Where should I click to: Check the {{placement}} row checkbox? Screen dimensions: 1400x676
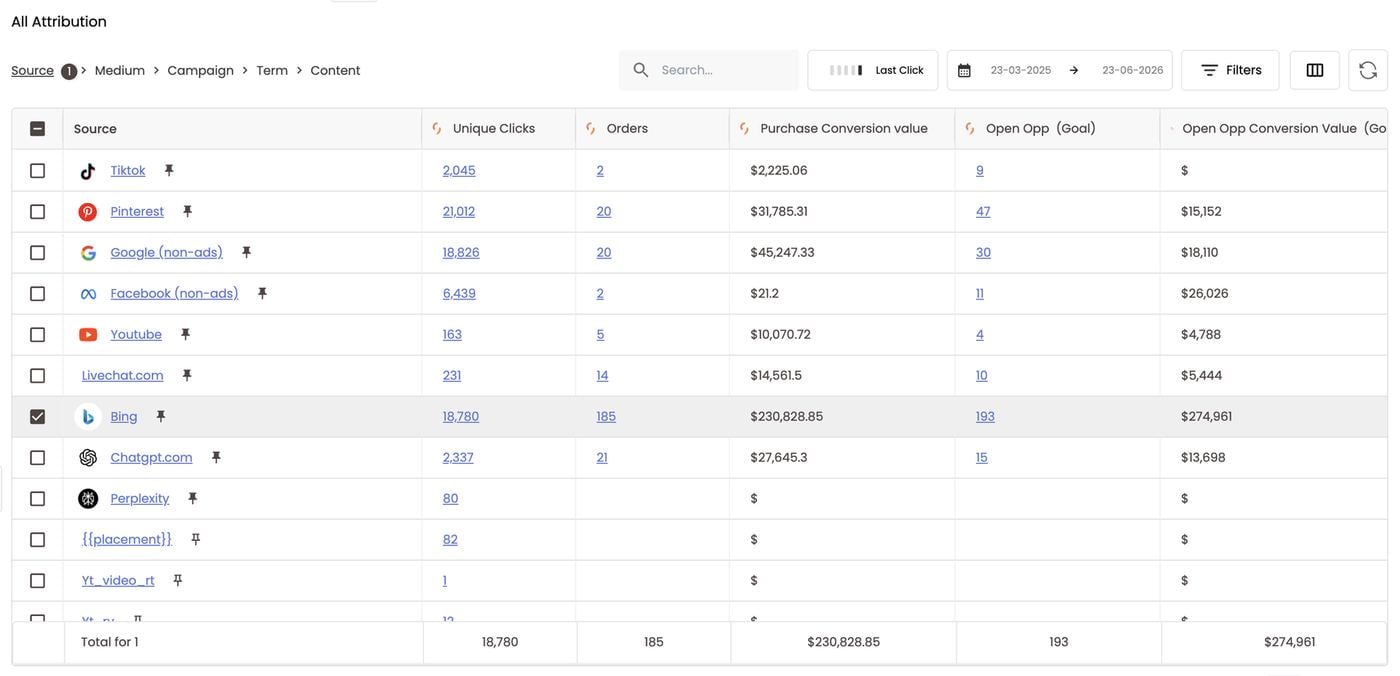(x=37, y=540)
